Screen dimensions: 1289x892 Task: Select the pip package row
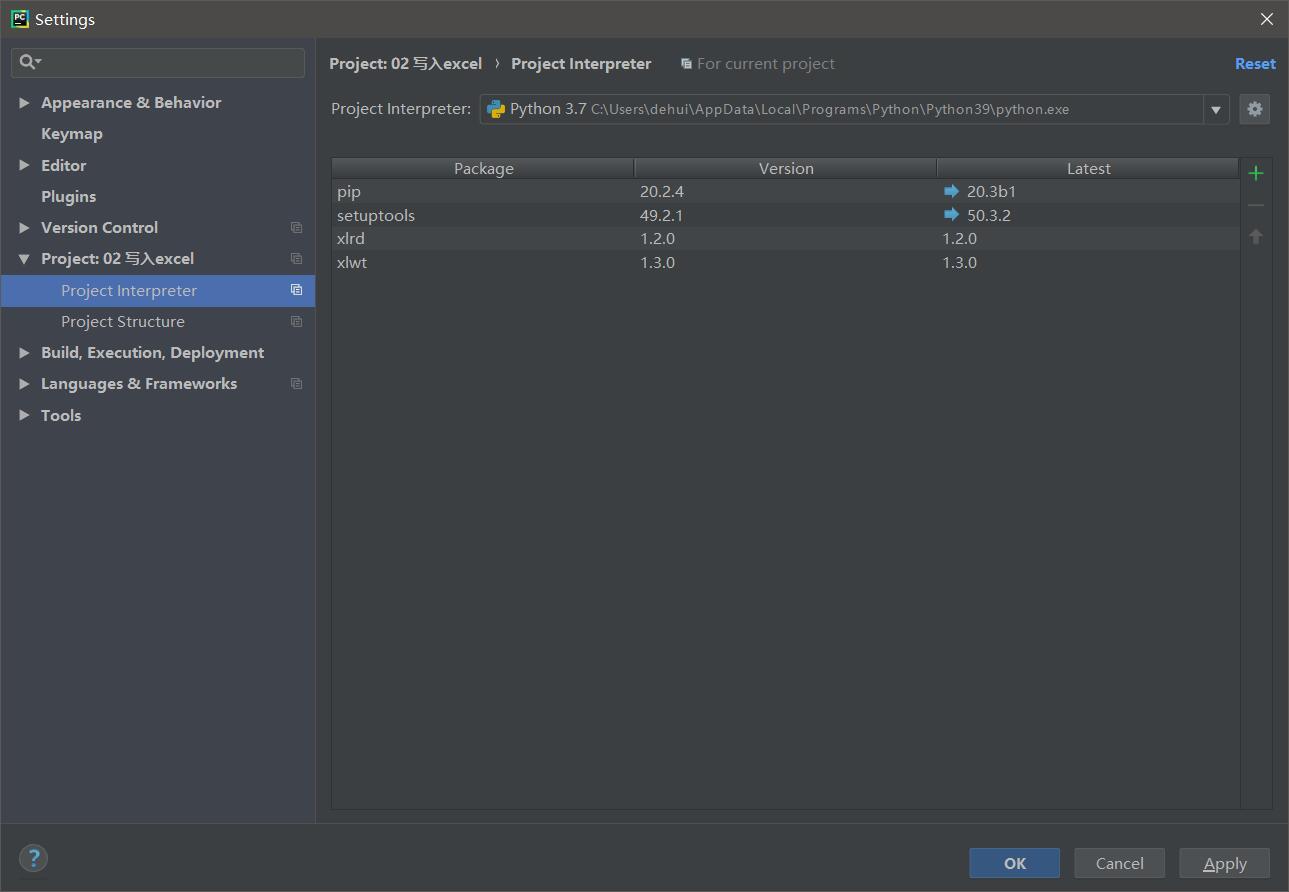point(785,191)
